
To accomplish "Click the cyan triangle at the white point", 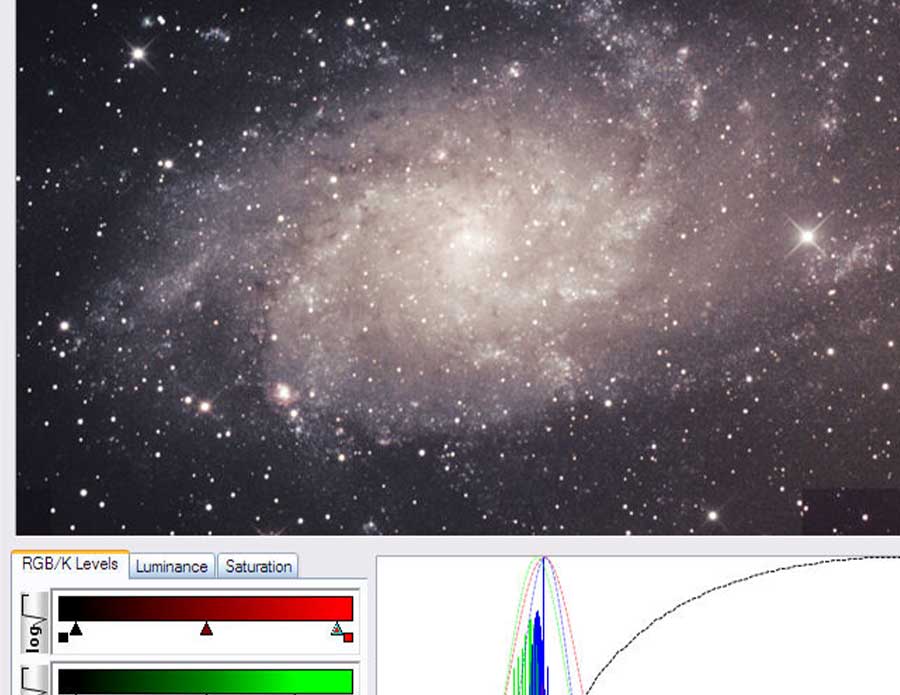I will (x=337, y=628).
